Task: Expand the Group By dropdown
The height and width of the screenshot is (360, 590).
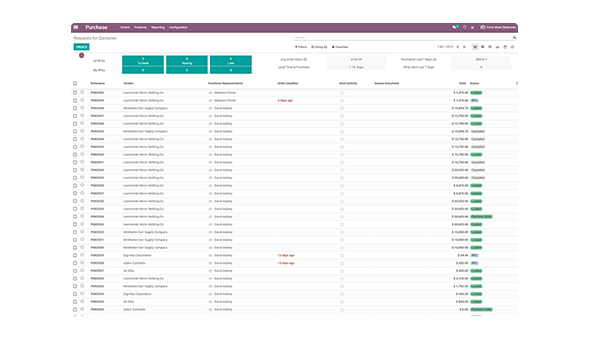Action: click(x=319, y=47)
